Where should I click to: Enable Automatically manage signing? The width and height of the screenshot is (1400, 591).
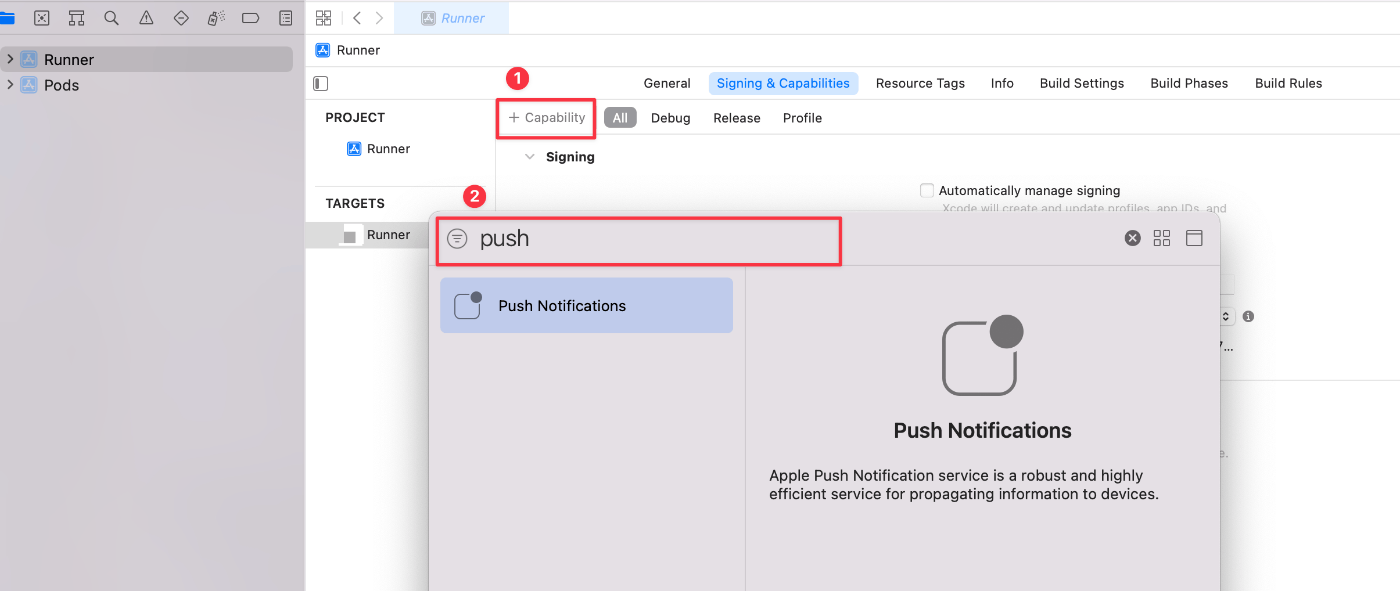click(x=927, y=190)
